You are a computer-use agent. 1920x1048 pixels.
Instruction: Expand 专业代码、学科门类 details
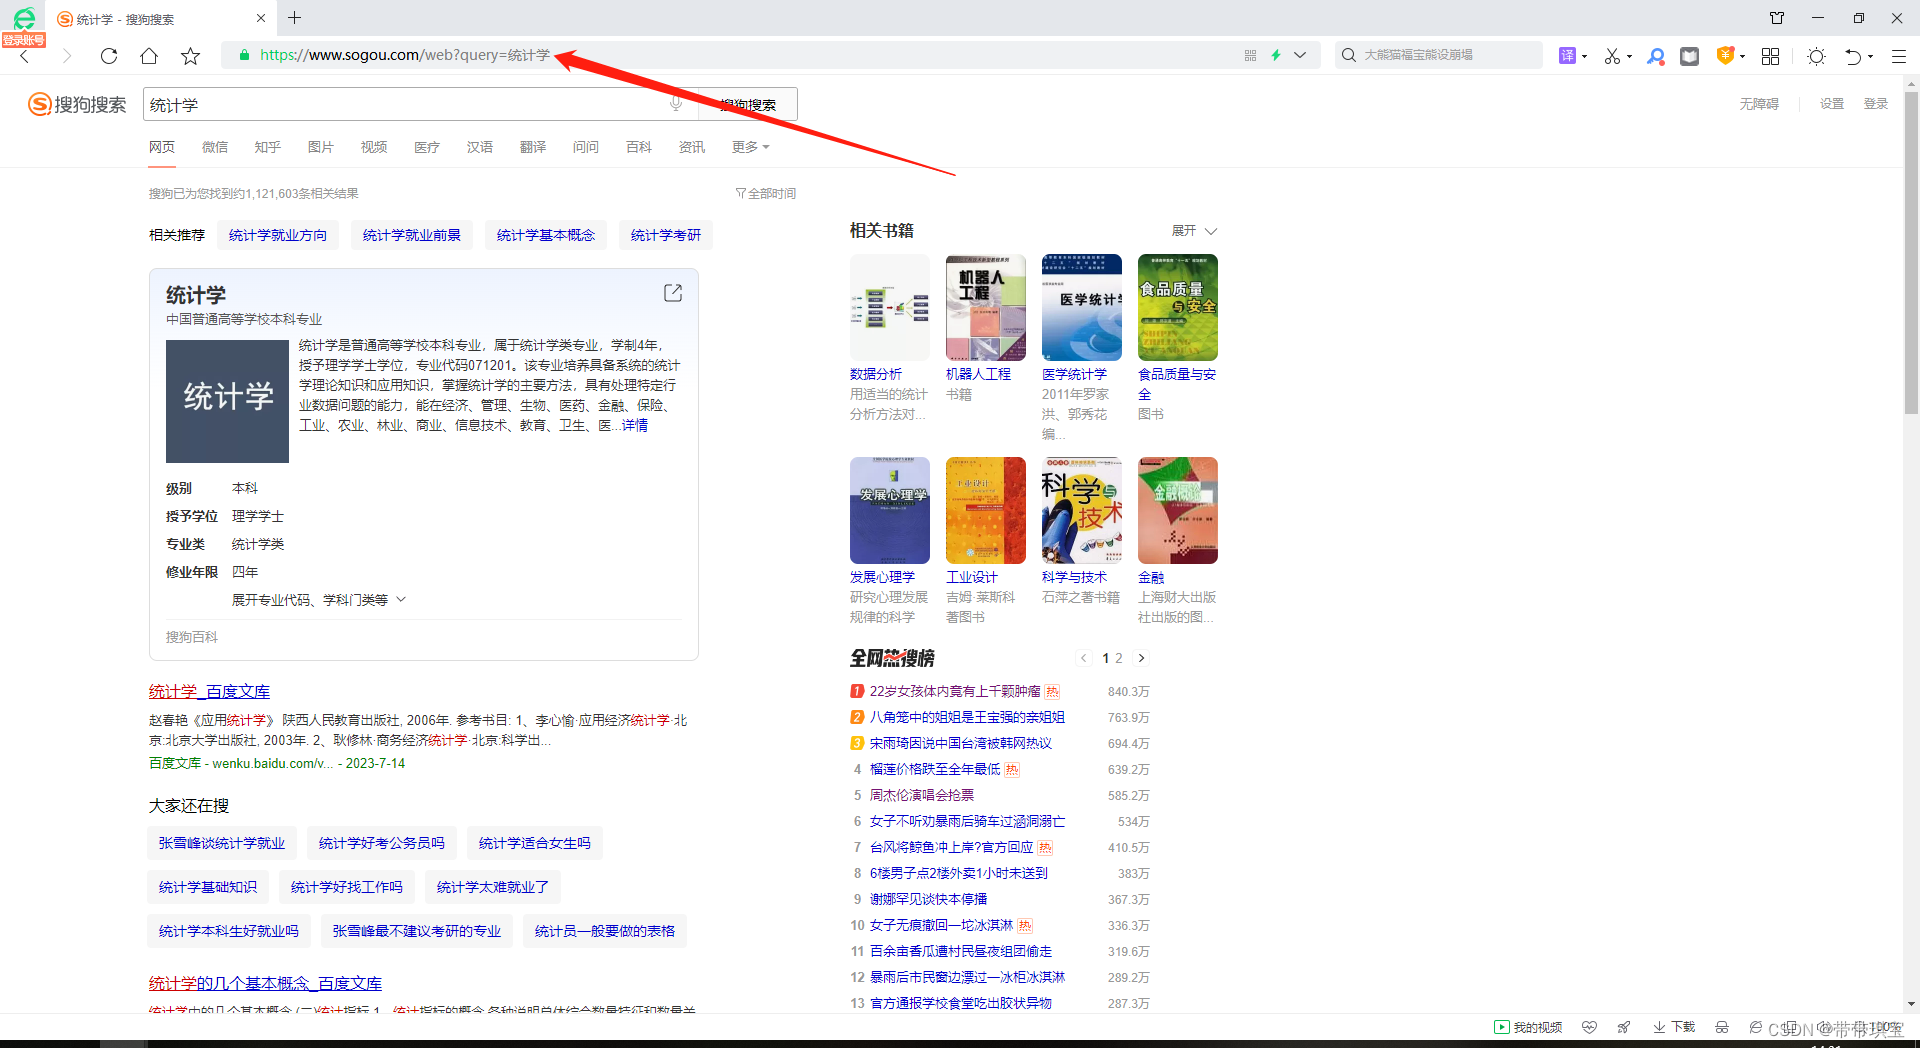pos(318,598)
